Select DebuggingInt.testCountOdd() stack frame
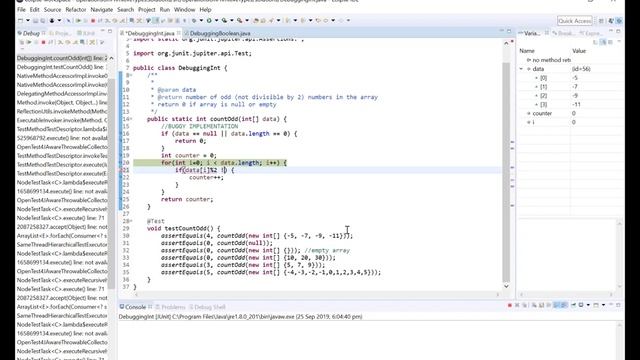The width and height of the screenshot is (640, 360). (62, 67)
